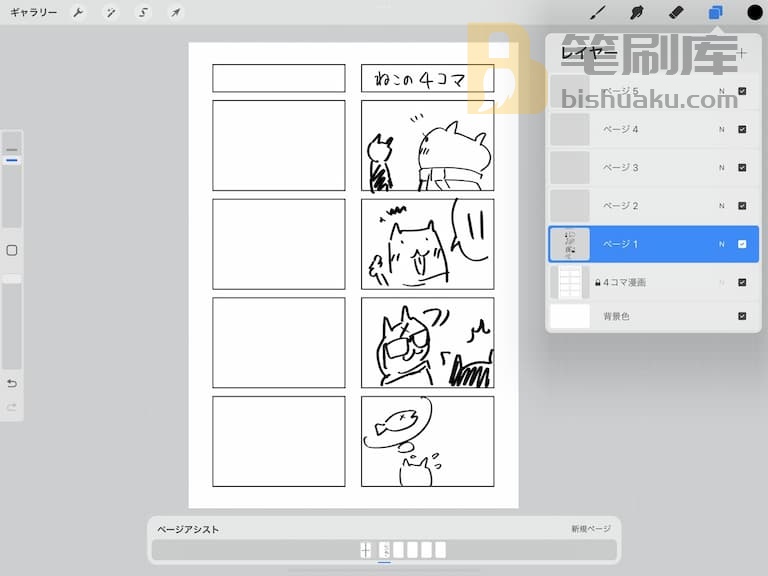Create a 新規ページ new page

[x=591, y=528]
